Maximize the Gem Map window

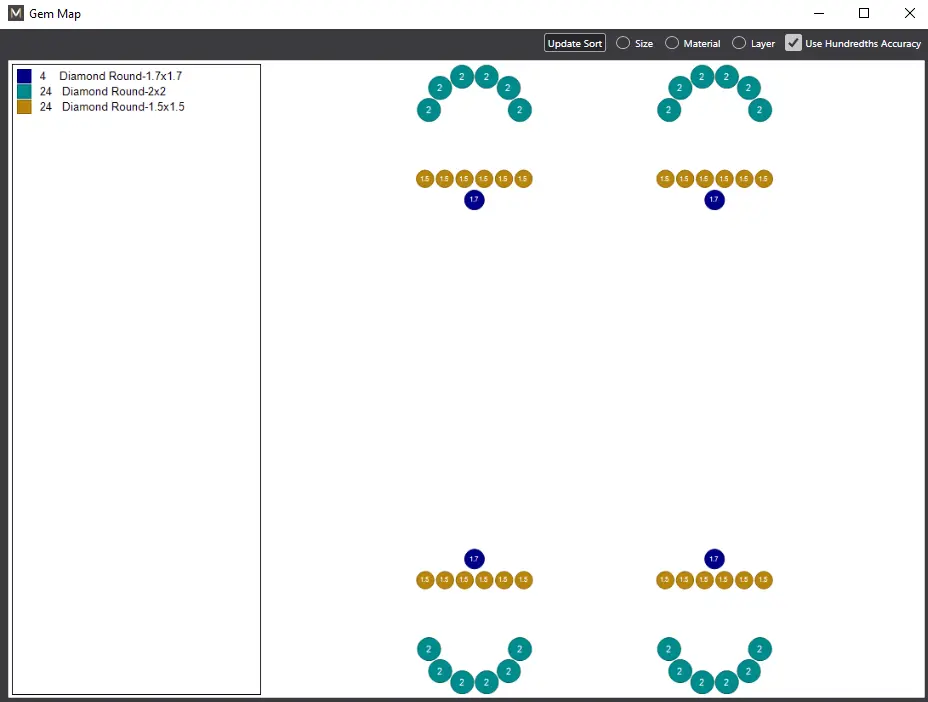pyautogui.click(x=864, y=14)
